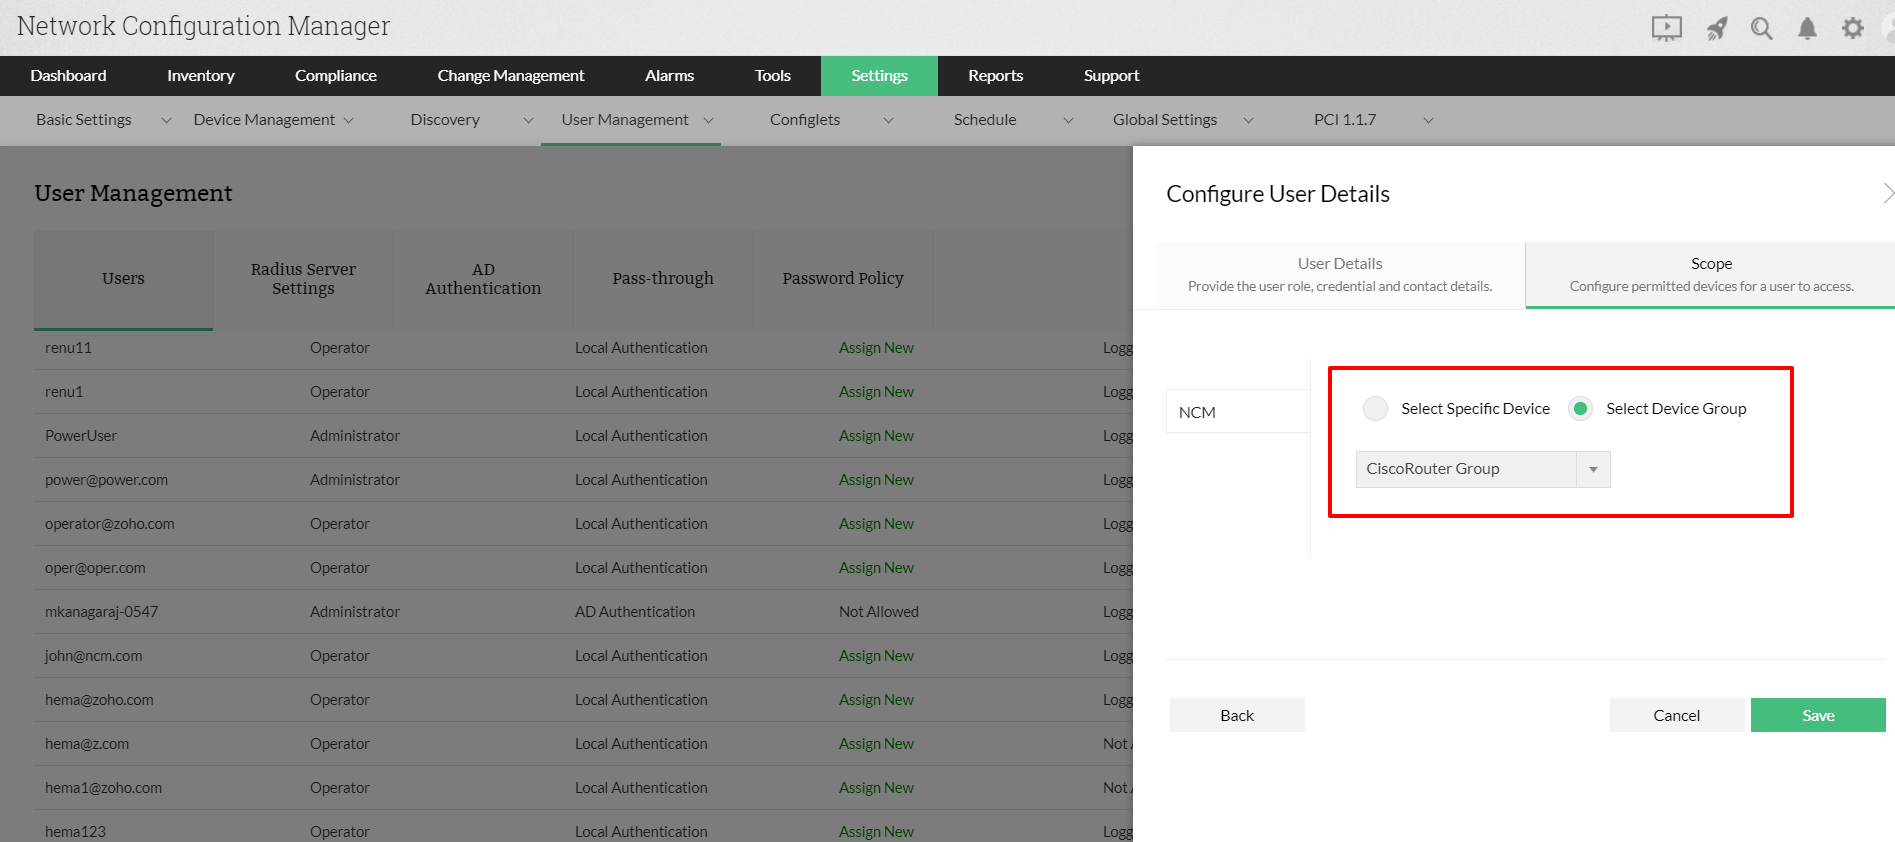Expand Discovery submenu chevron
The image size is (1895, 842).
coord(528,120)
